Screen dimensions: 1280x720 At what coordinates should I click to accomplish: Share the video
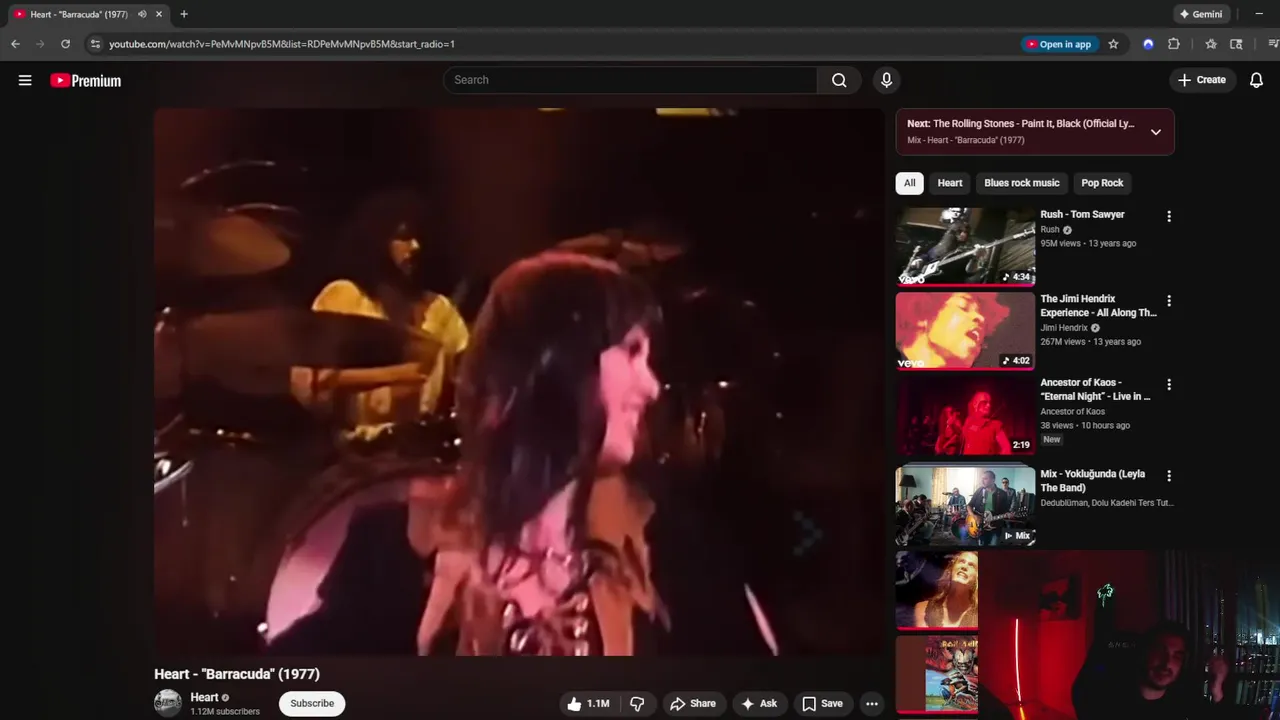(692, 703)
